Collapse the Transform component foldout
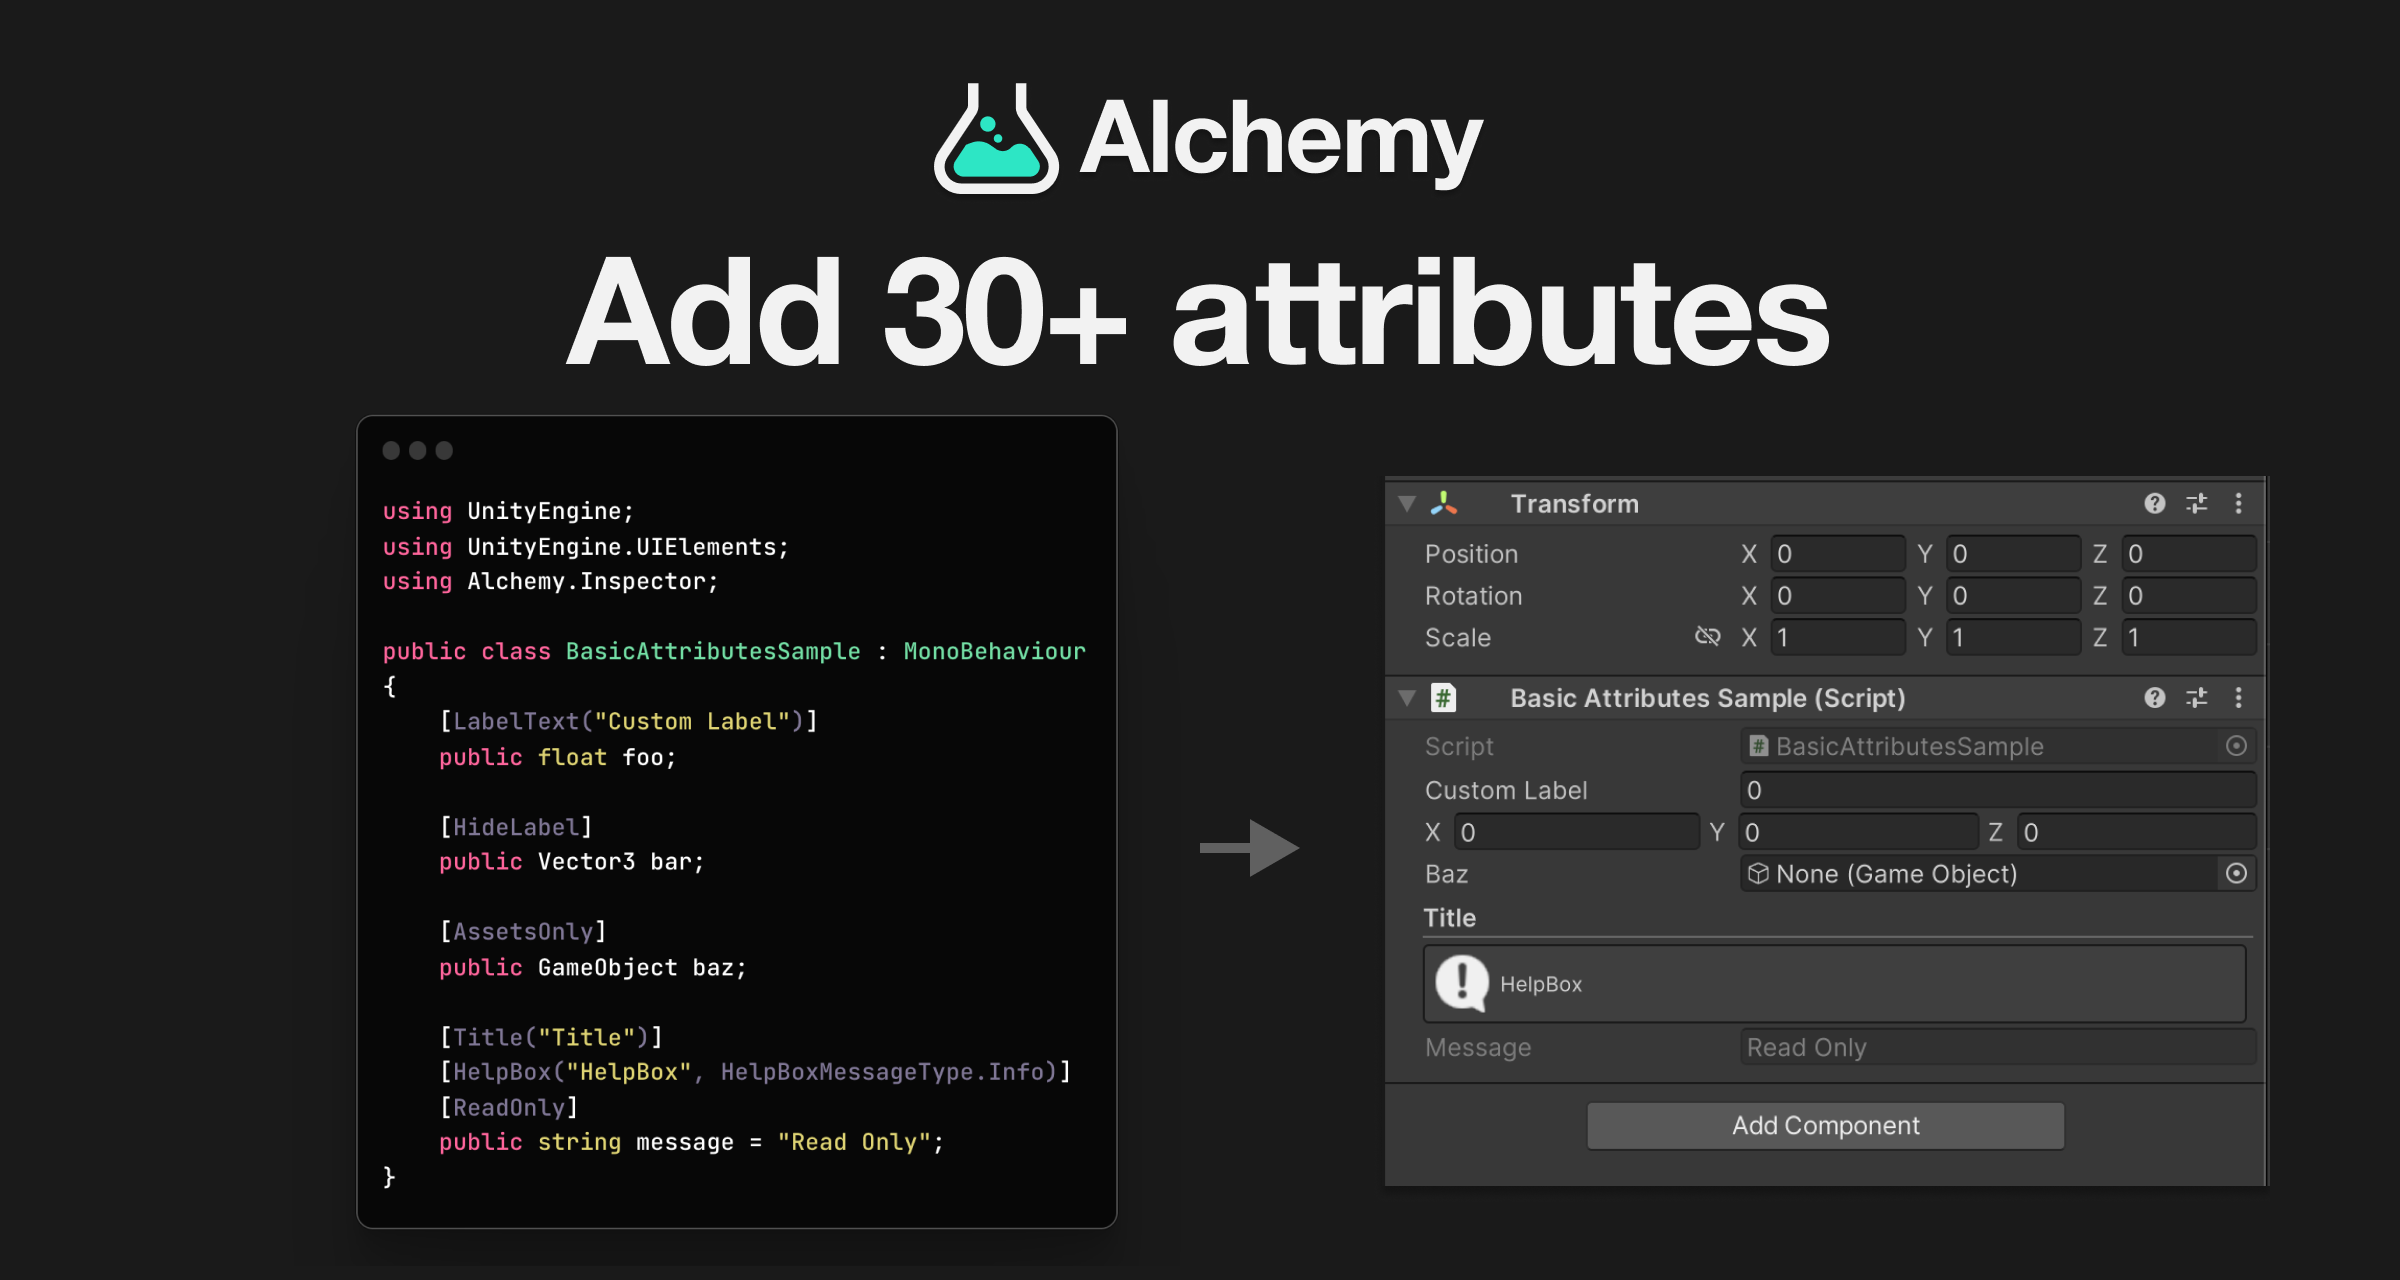 pyautogui.click(x=1406, y=503)
